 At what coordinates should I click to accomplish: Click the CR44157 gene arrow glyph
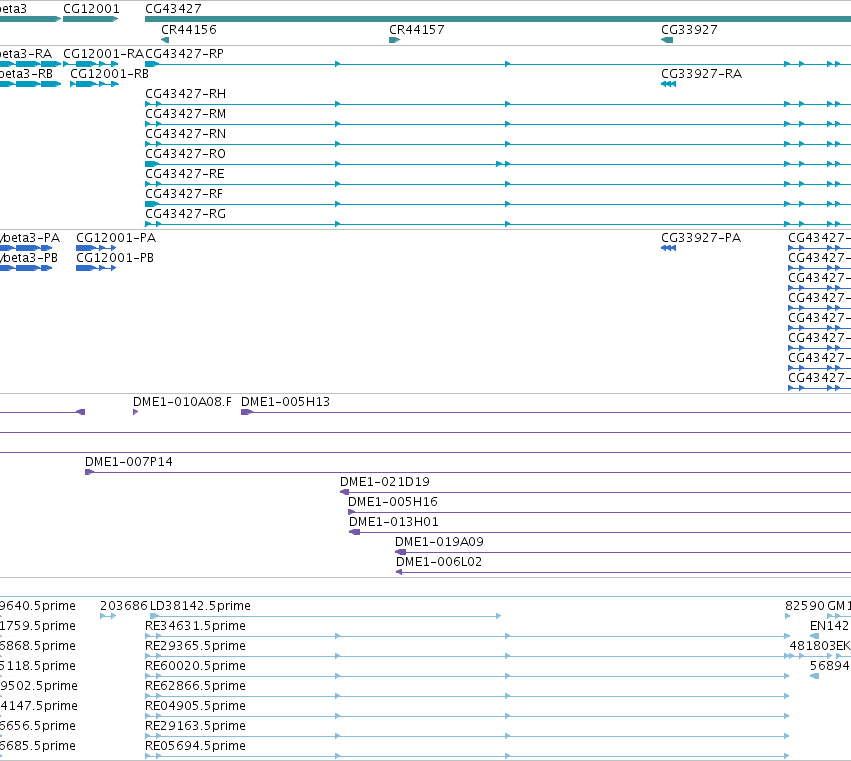tap(395, 40)
